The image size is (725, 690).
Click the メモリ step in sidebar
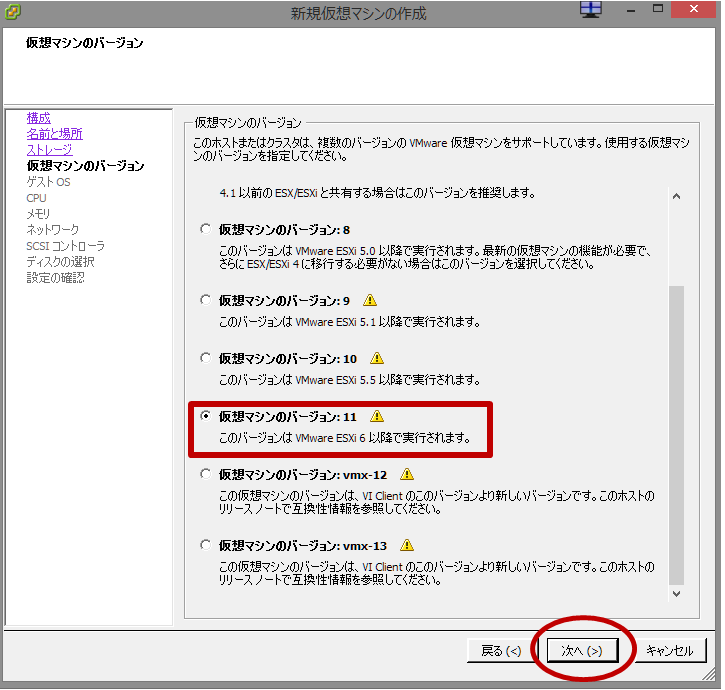[x=38, y=214]
